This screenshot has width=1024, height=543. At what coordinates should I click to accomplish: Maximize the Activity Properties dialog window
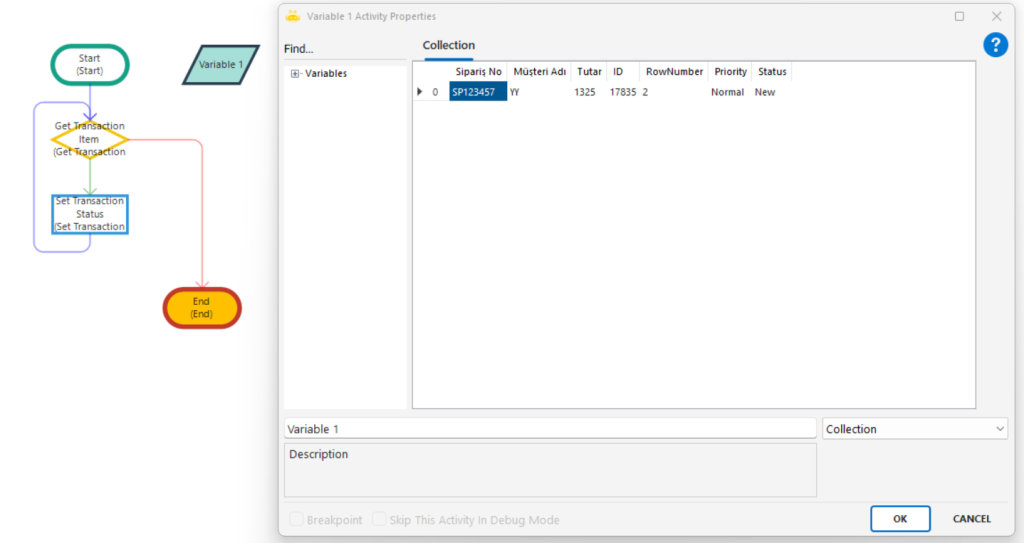click(x=960, y=16)
